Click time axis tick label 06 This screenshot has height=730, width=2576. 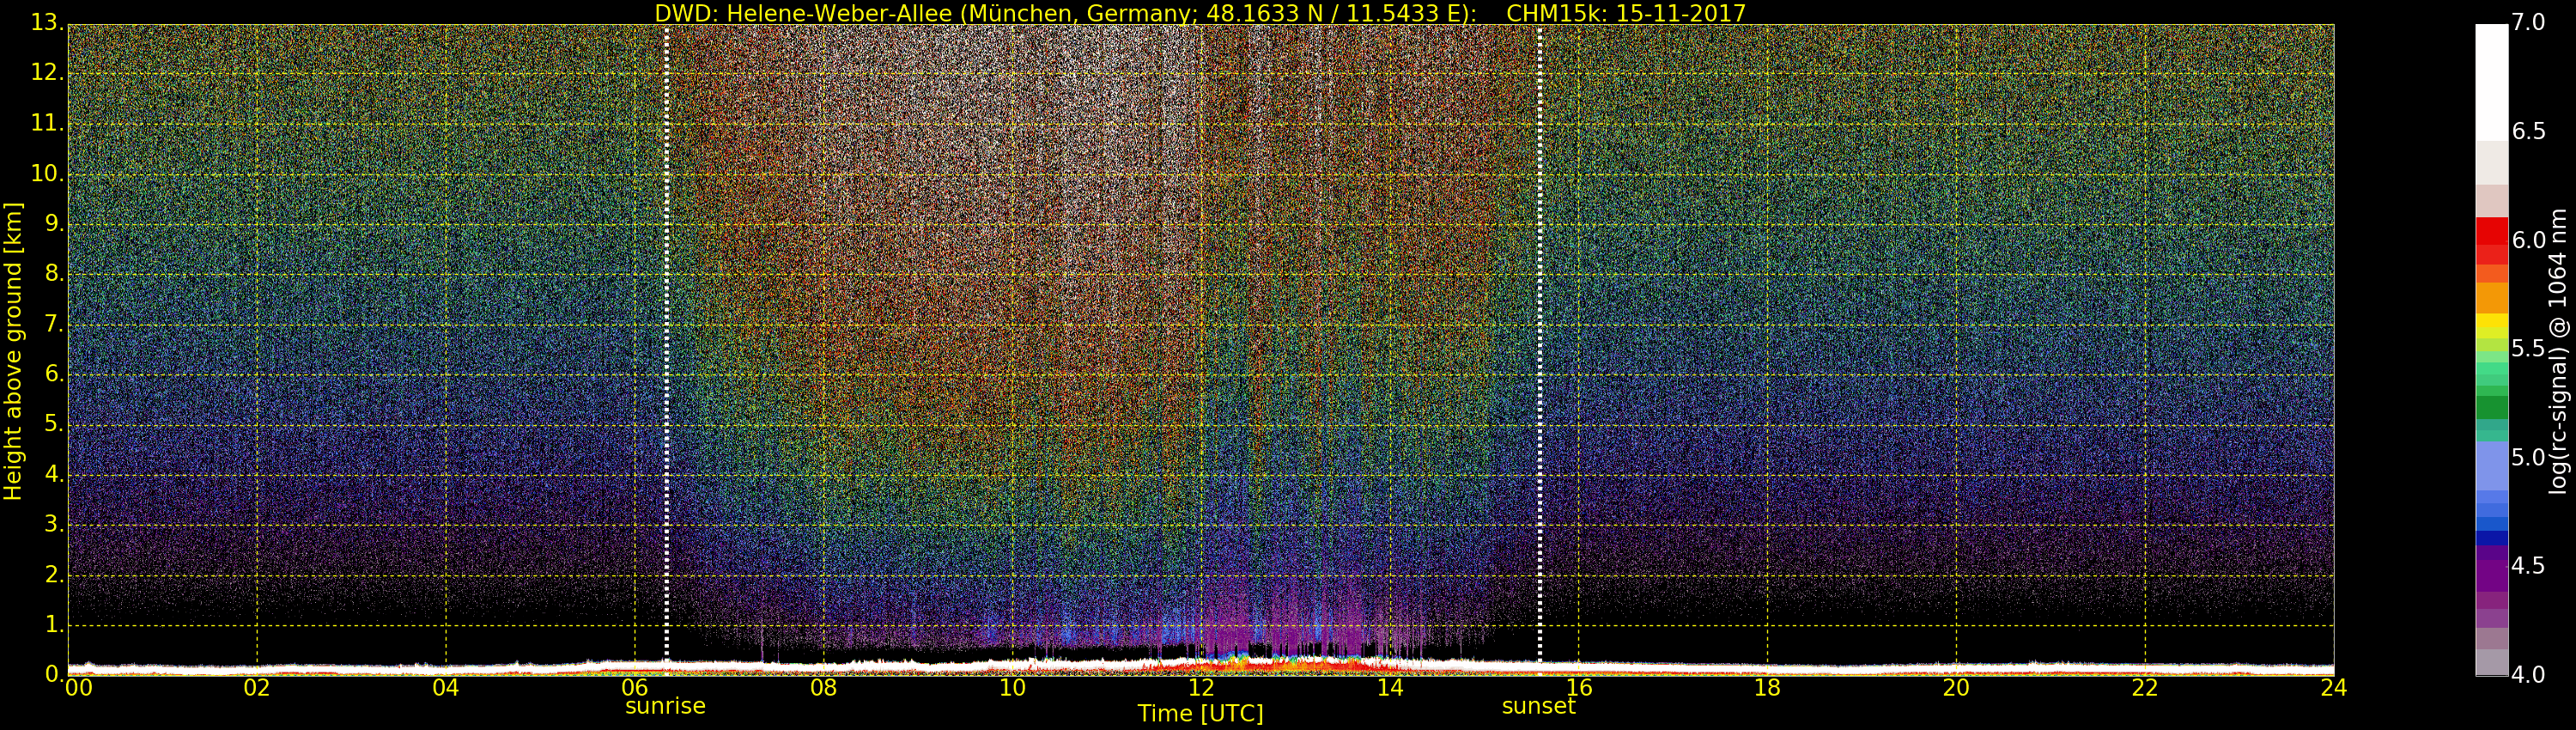(635, 688)
